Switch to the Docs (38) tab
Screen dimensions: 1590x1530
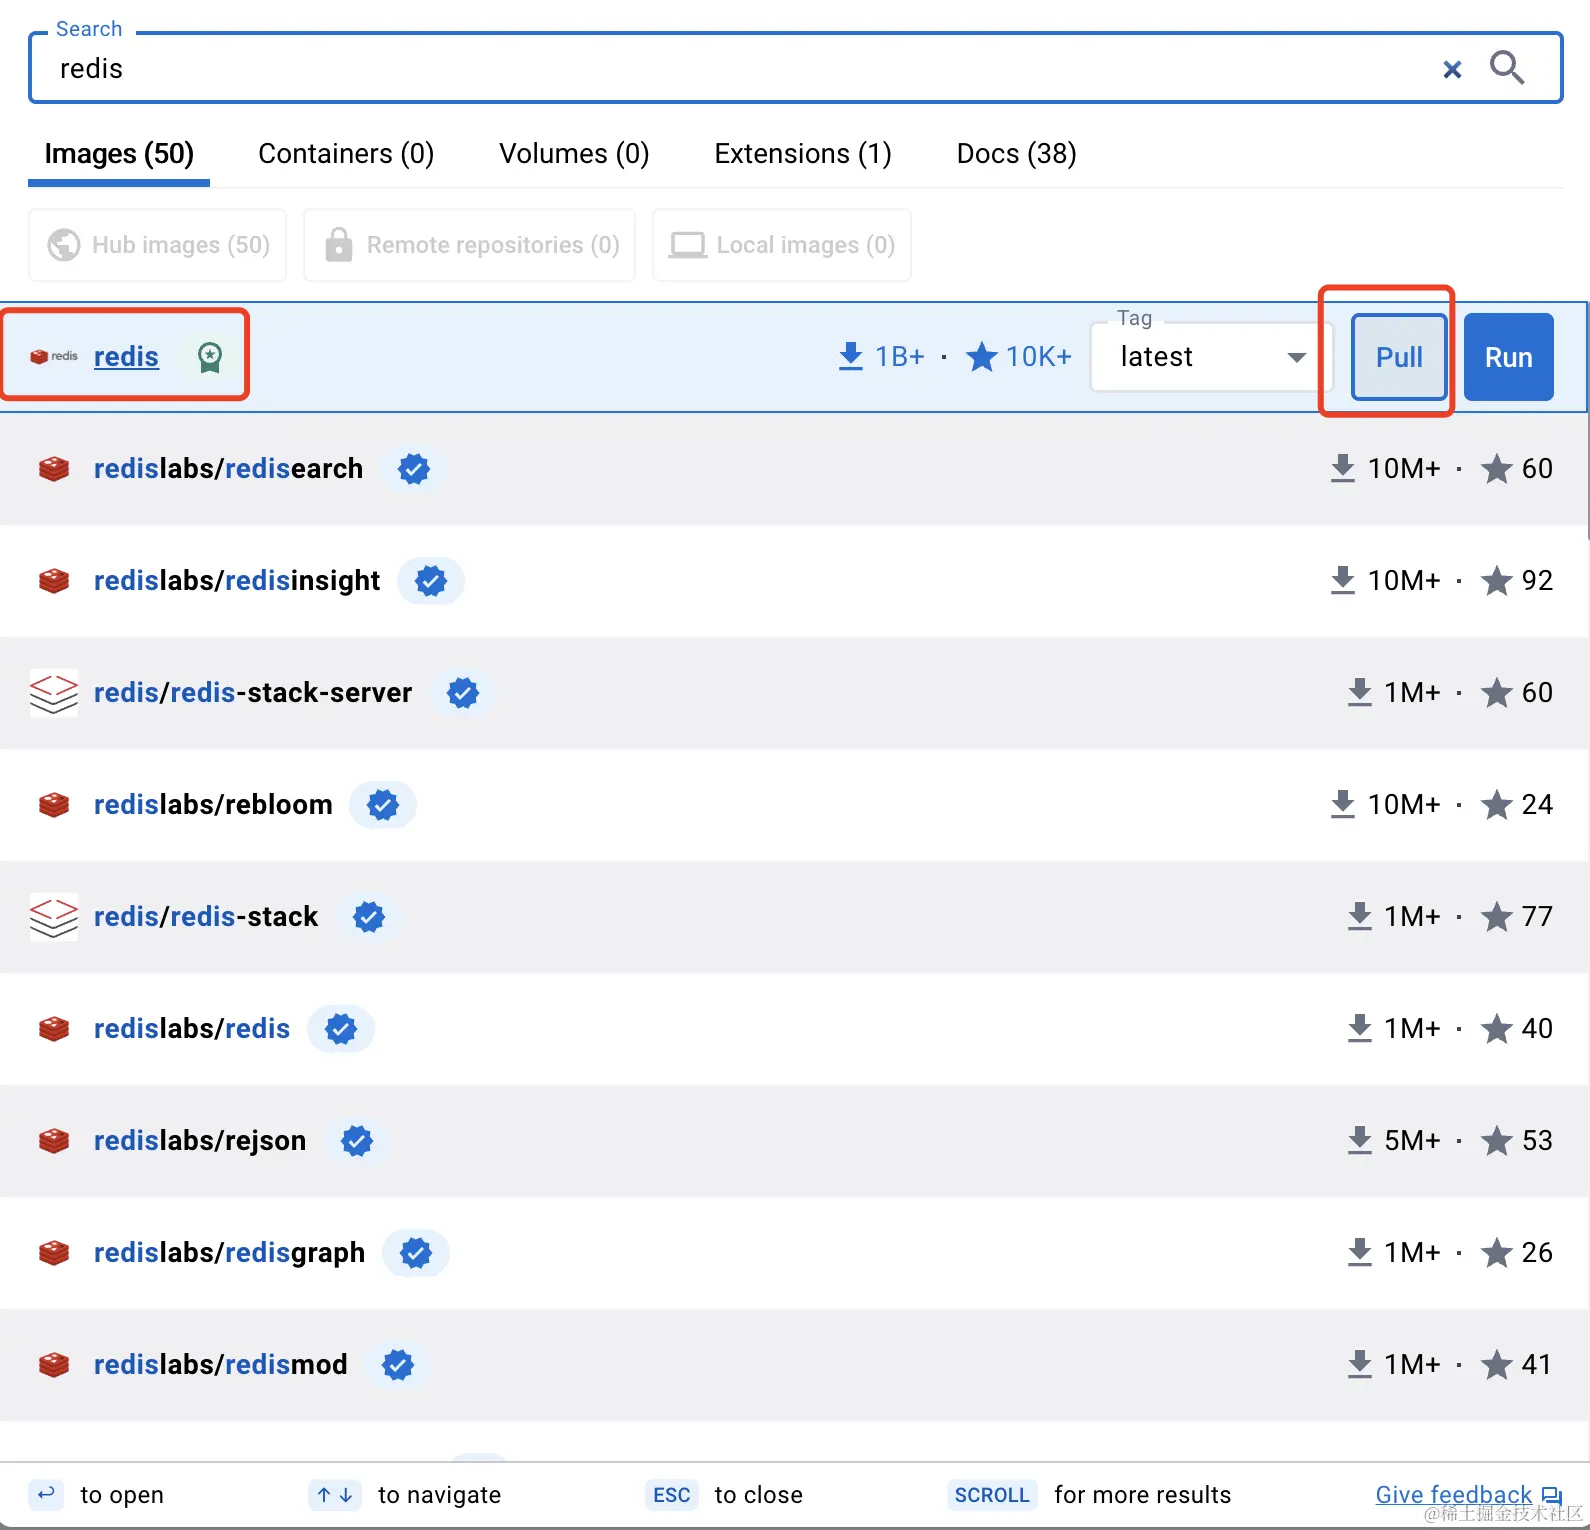1017,154
